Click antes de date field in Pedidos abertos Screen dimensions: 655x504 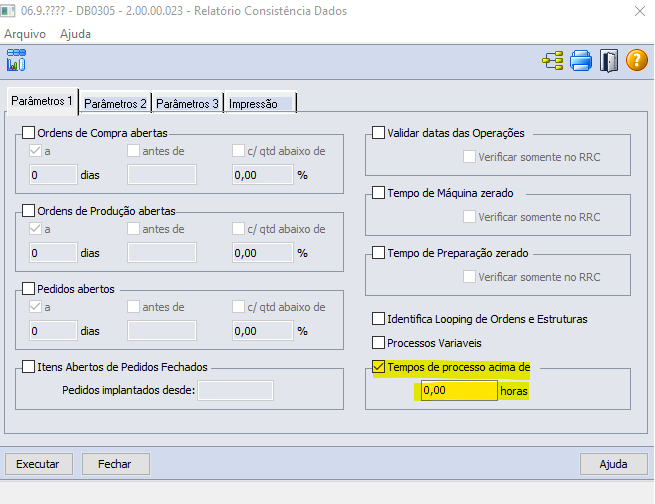pos(162,331)
